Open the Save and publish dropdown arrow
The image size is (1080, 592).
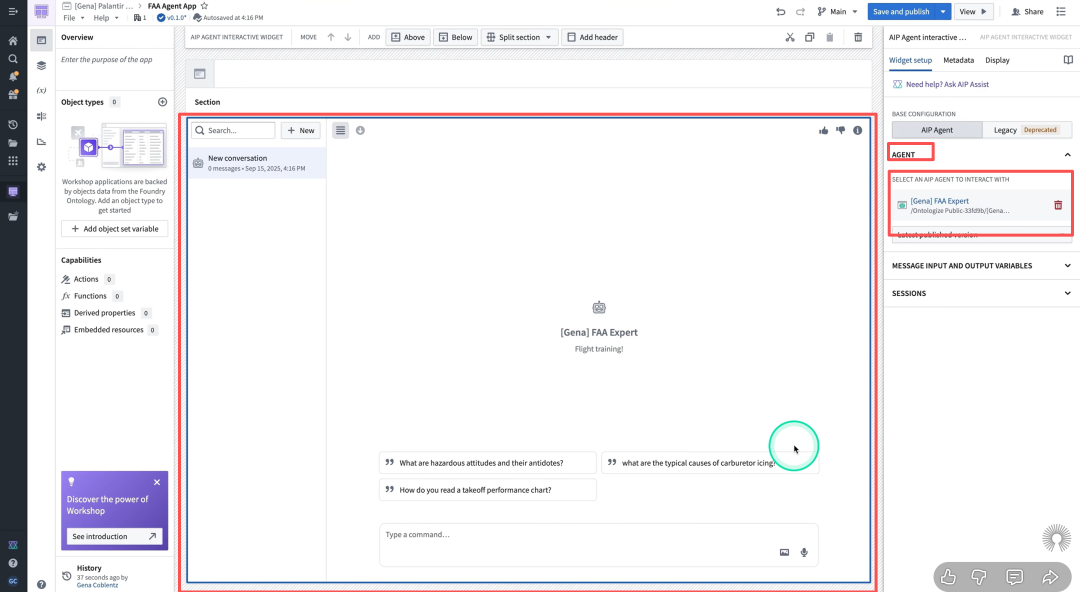pyautogui.click(x=943, y=12)
